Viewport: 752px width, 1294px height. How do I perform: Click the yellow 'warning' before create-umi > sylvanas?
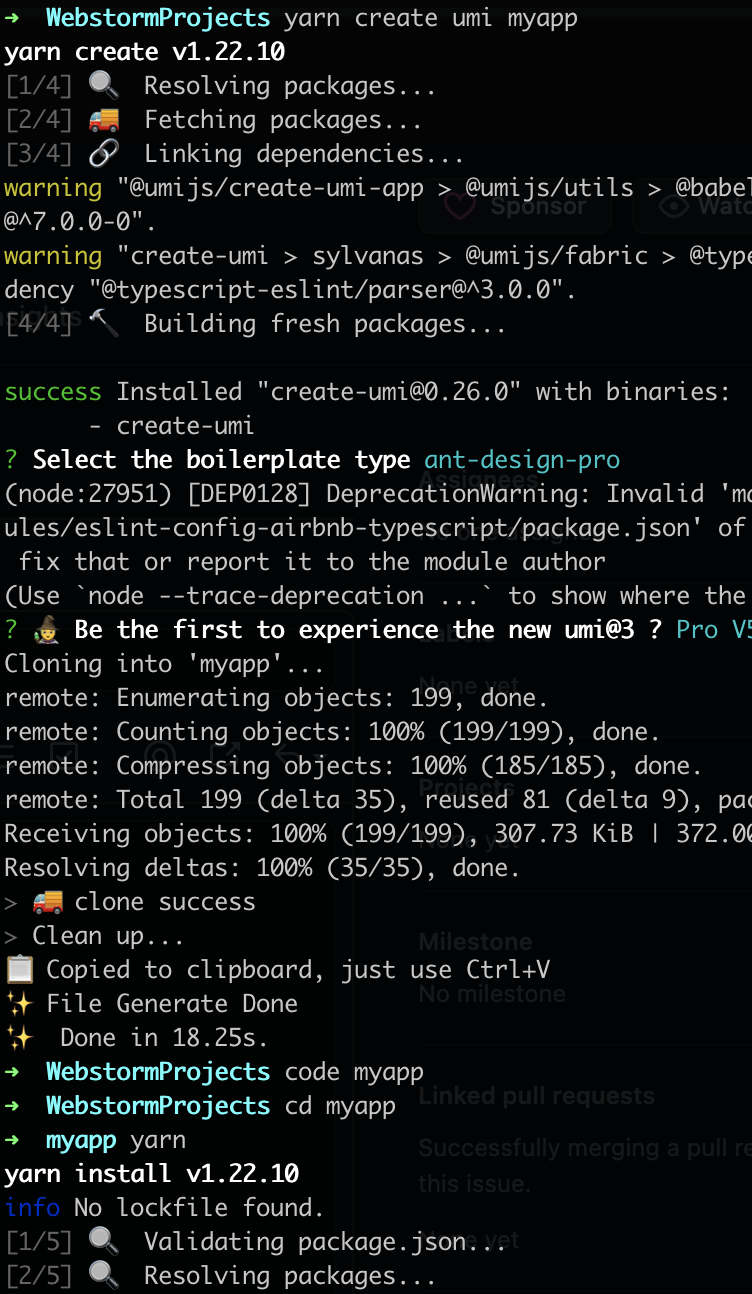point(53,256)
